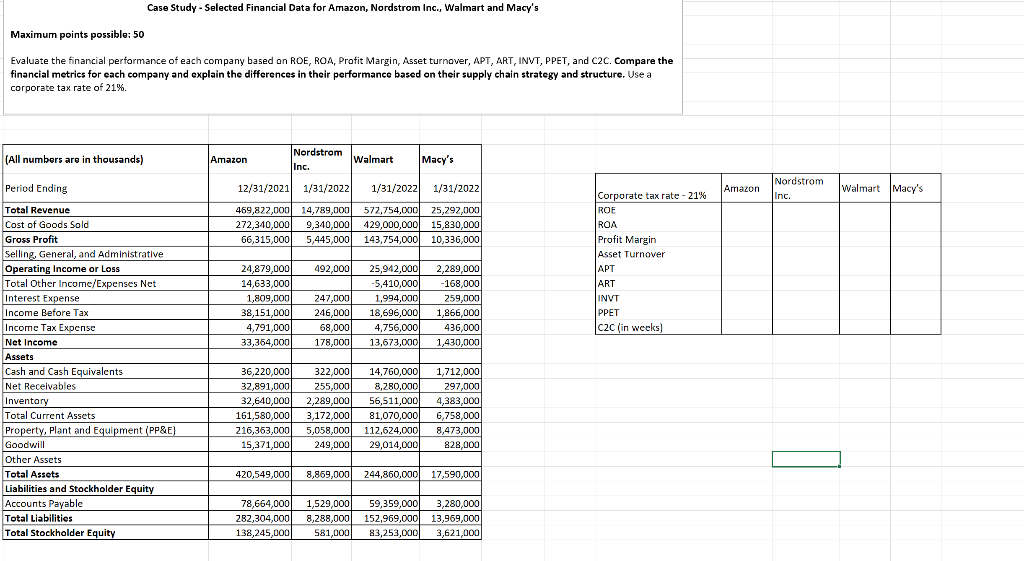Click Amazon's total revenue 469,822,000
This screenshot has width=1024, height=561.
[x=263, y=210]
